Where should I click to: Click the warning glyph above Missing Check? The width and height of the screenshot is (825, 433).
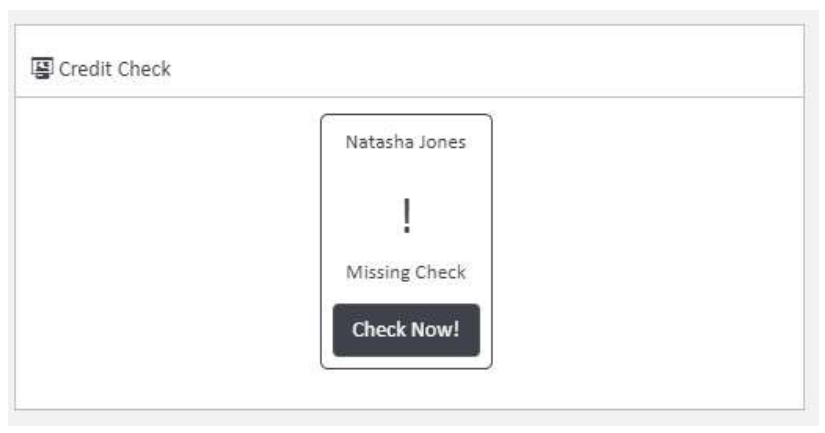pos(406,216)
